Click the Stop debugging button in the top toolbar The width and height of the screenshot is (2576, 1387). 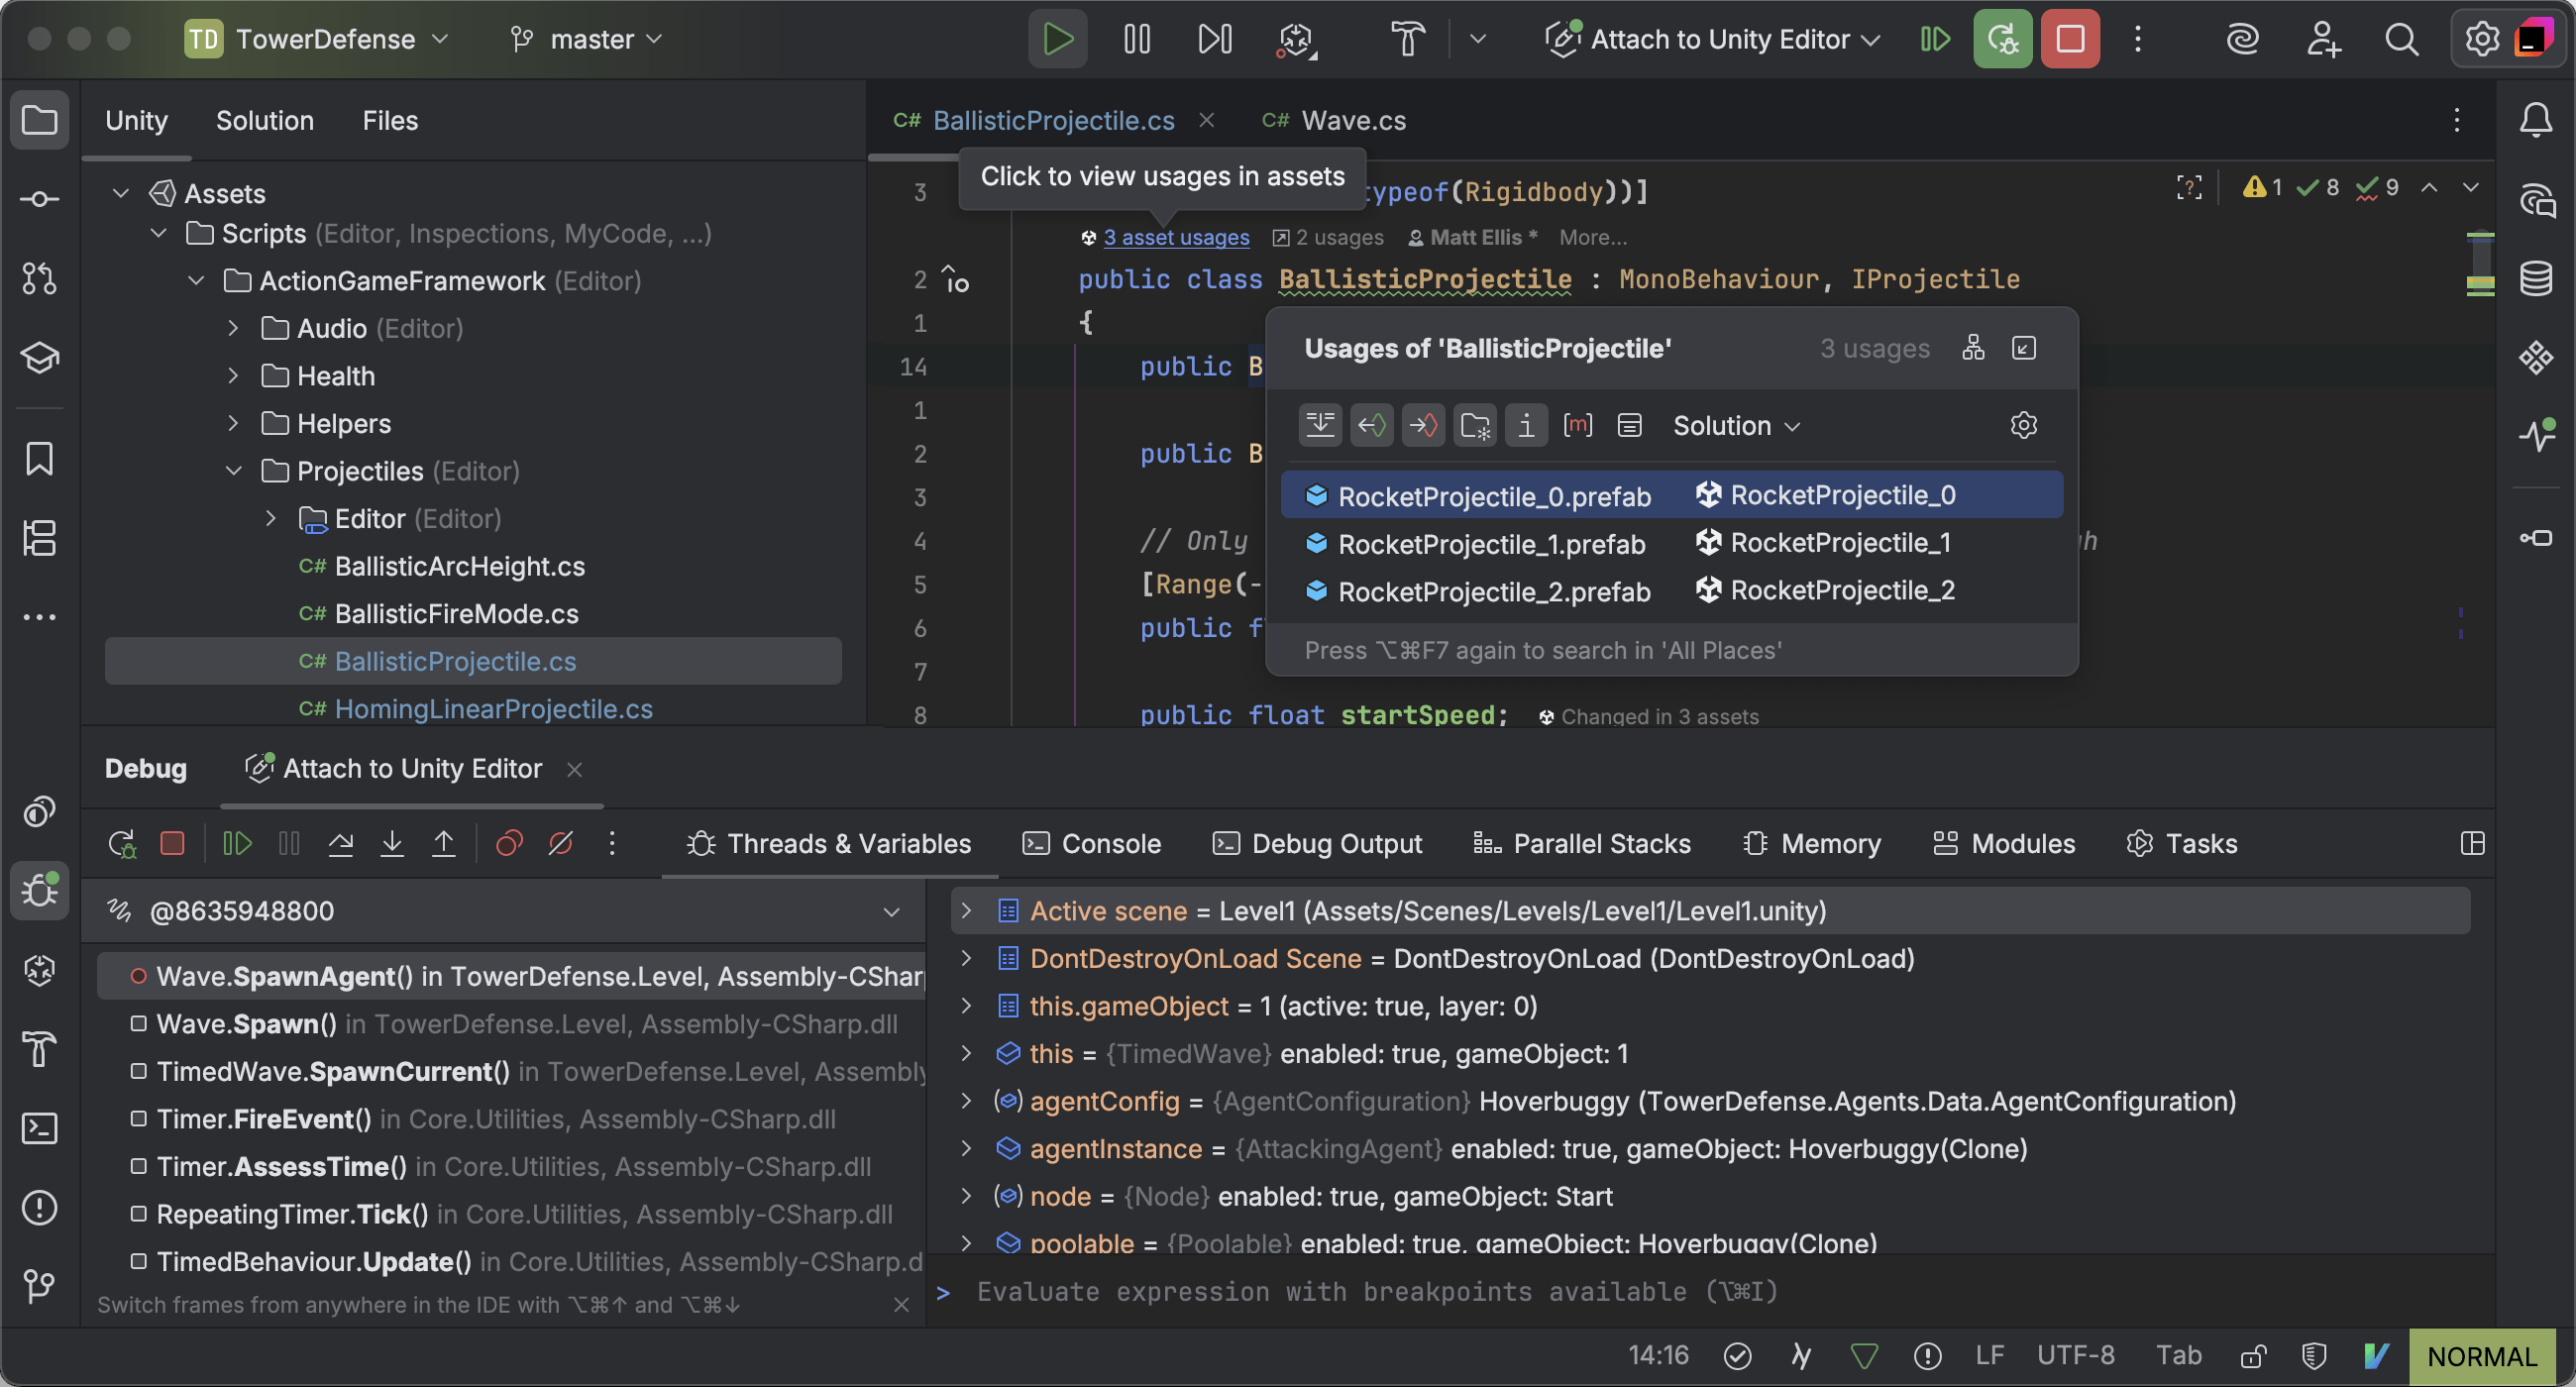(x=2069, y=39)
